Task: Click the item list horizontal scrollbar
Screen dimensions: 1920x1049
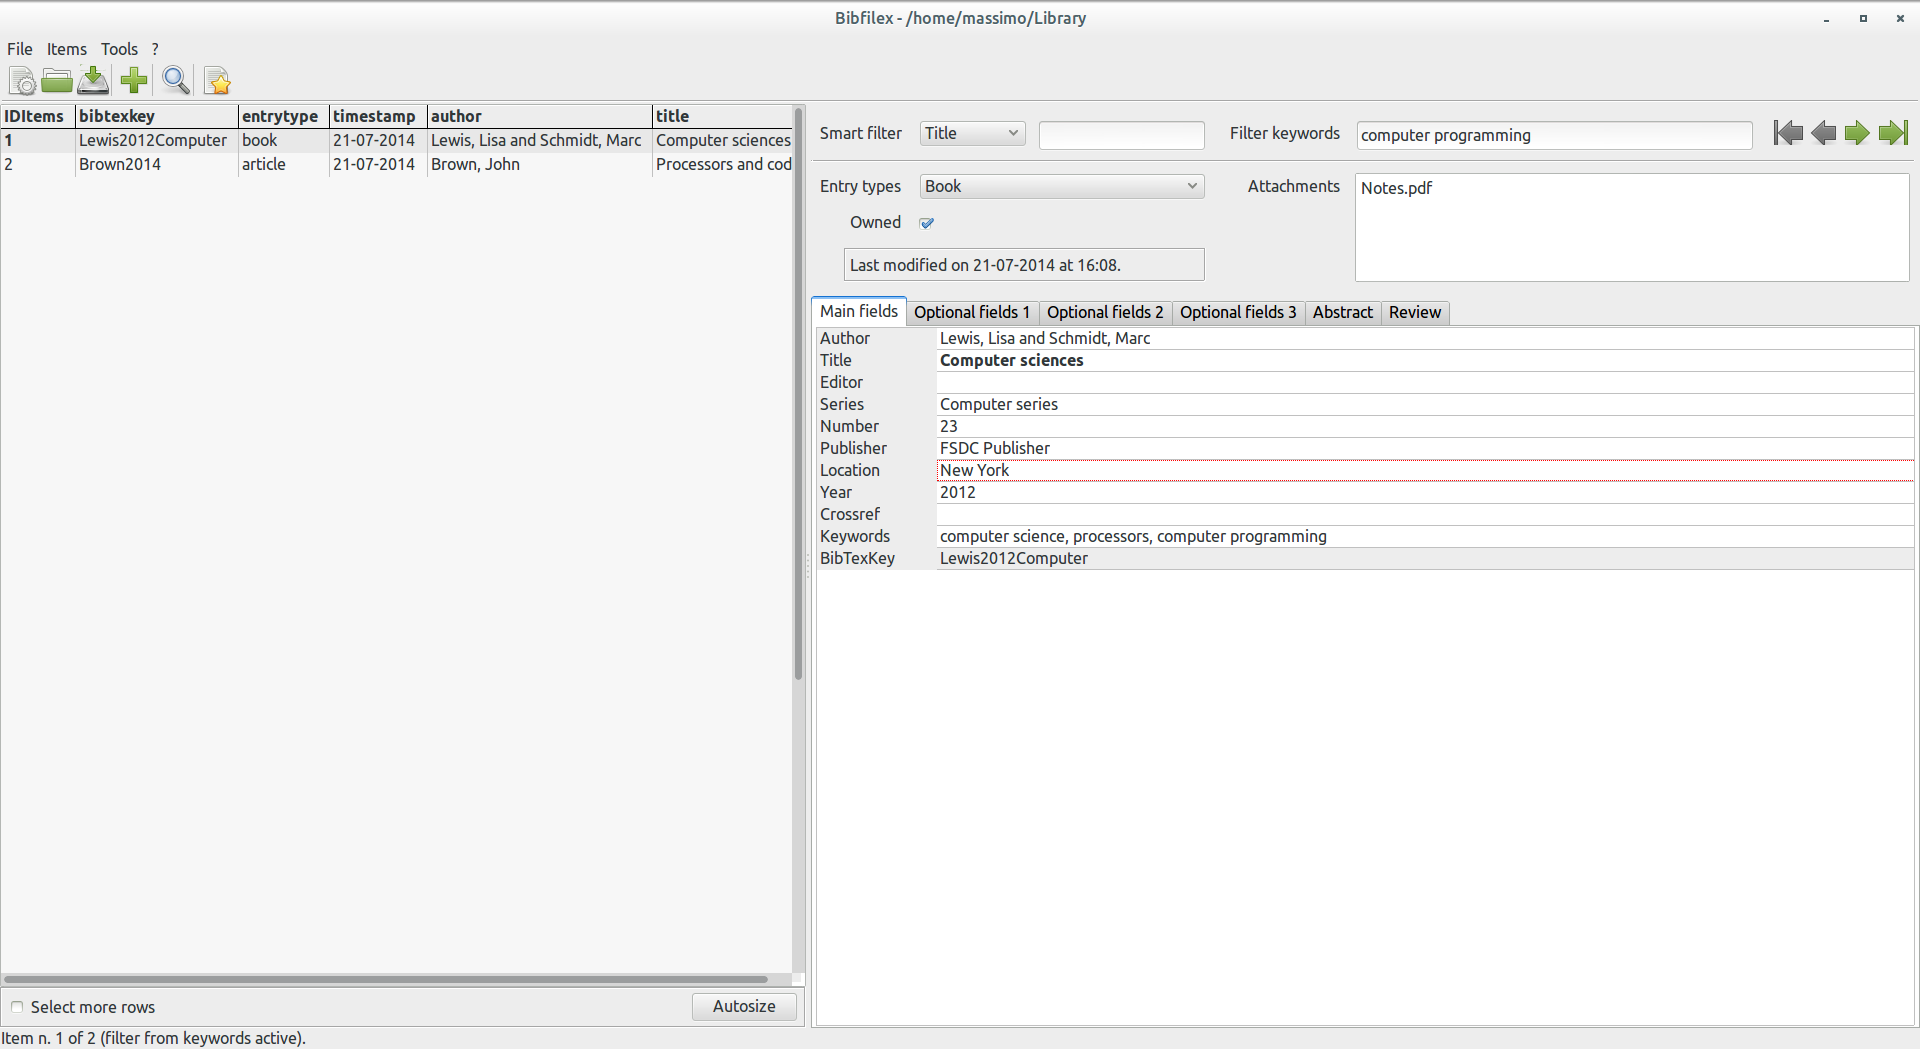Action: 386,979
